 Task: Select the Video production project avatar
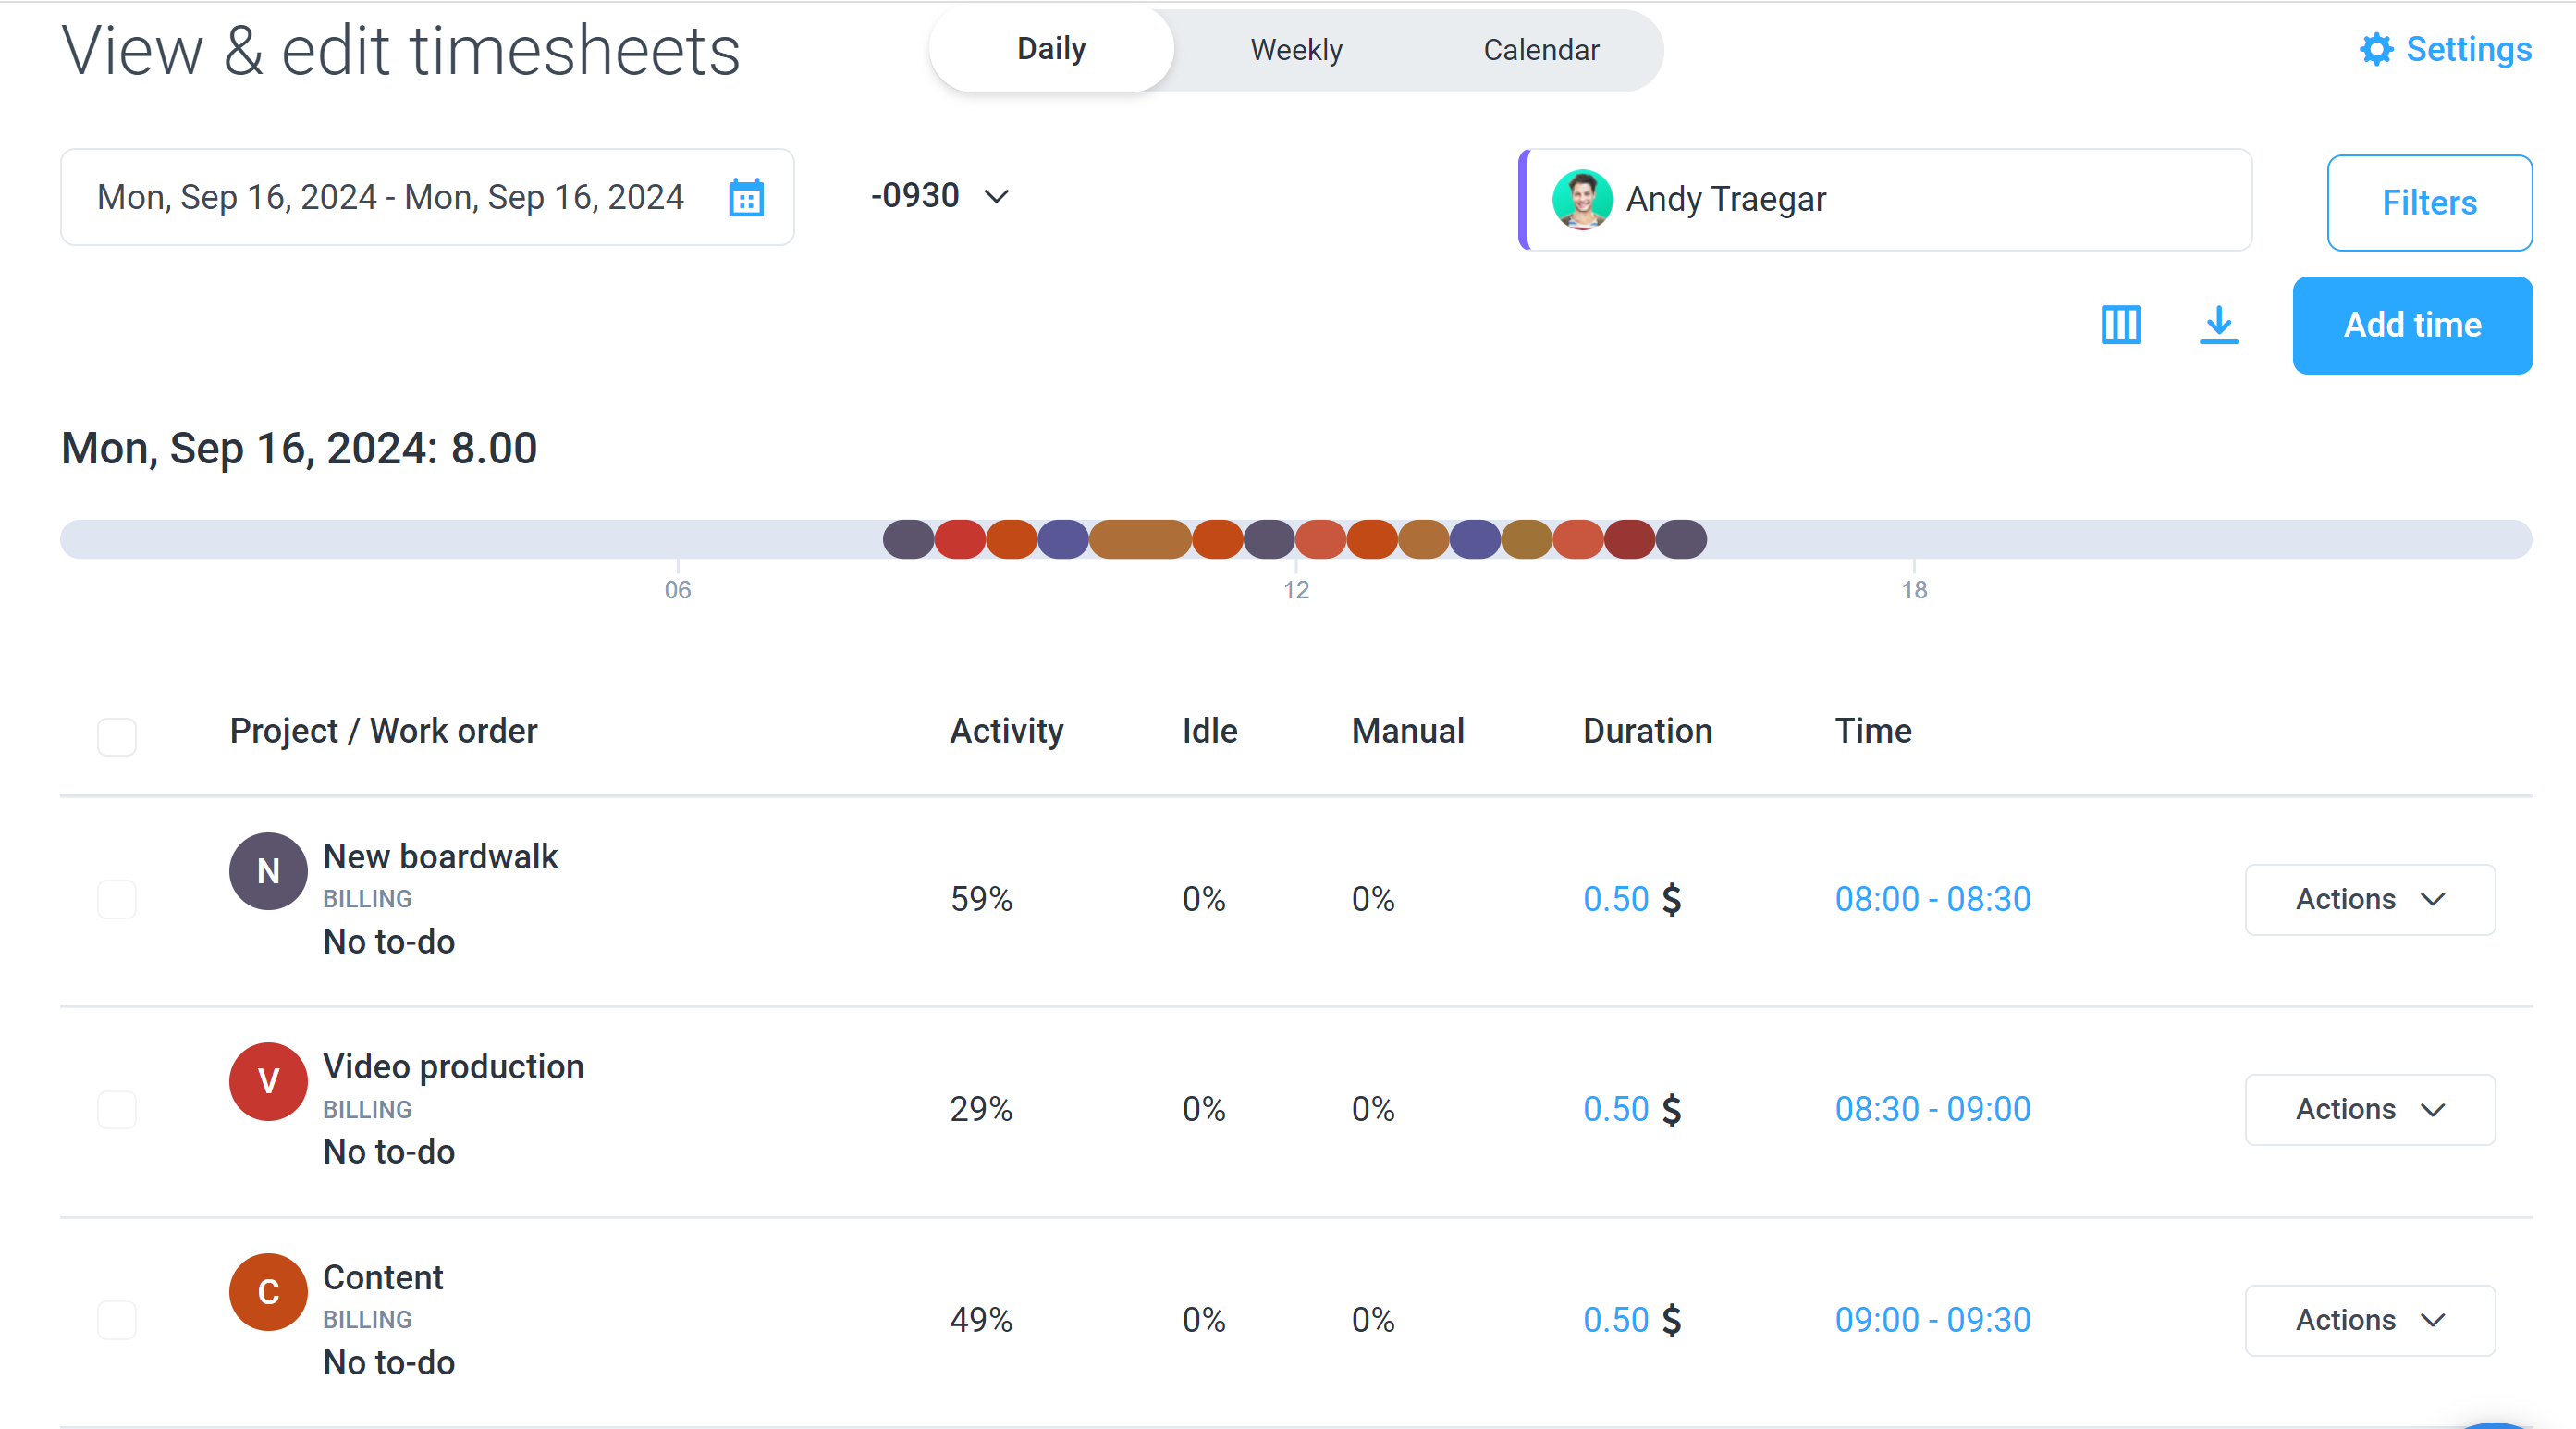(267, 1081)
